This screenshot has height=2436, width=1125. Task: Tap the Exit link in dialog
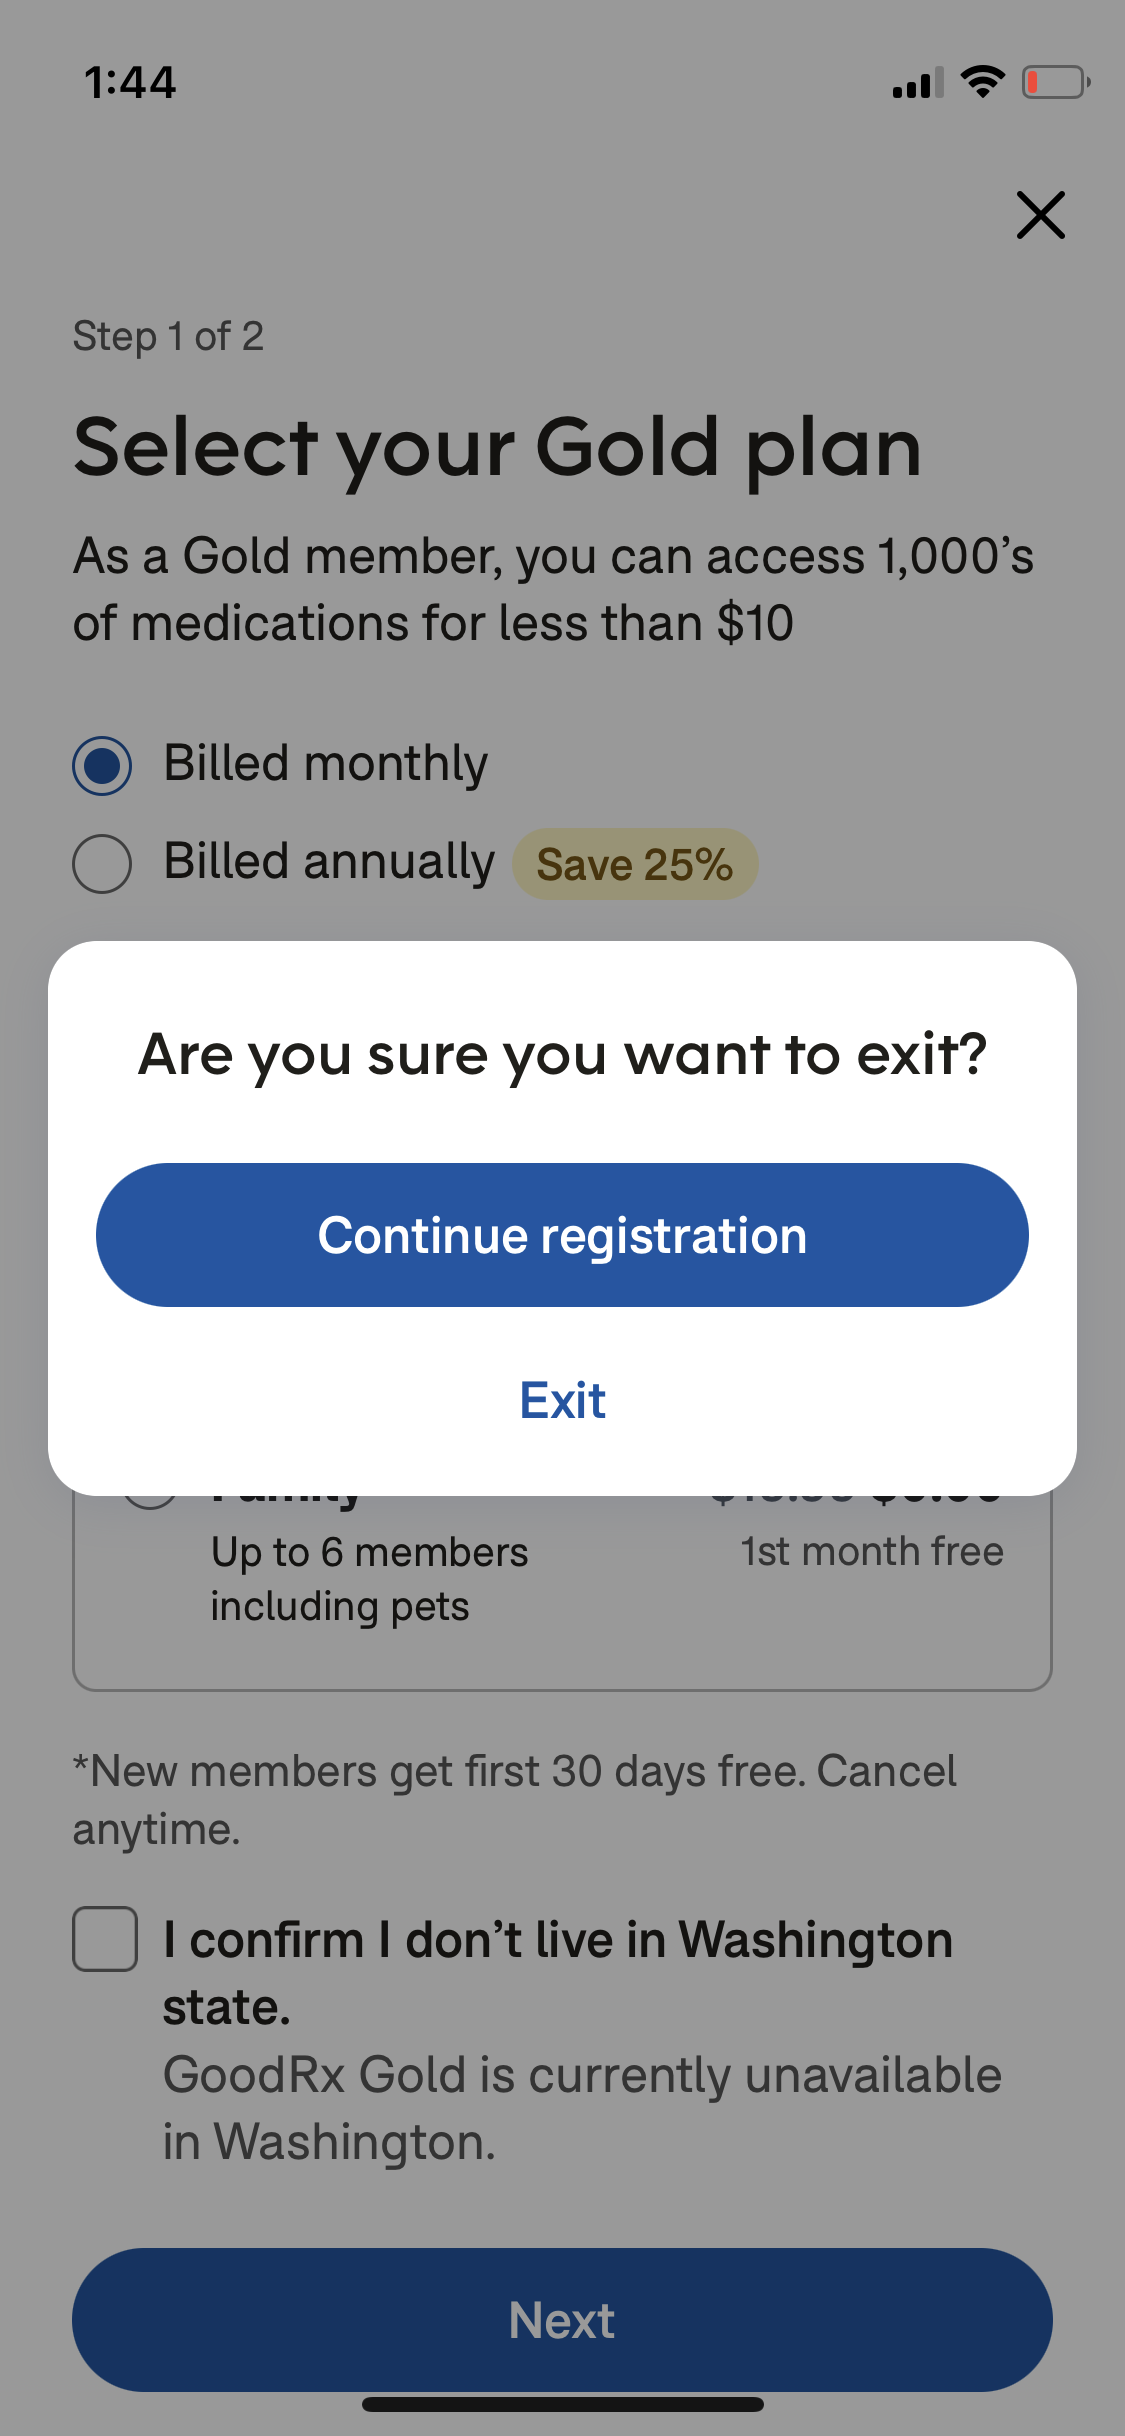coord(562,1400)
